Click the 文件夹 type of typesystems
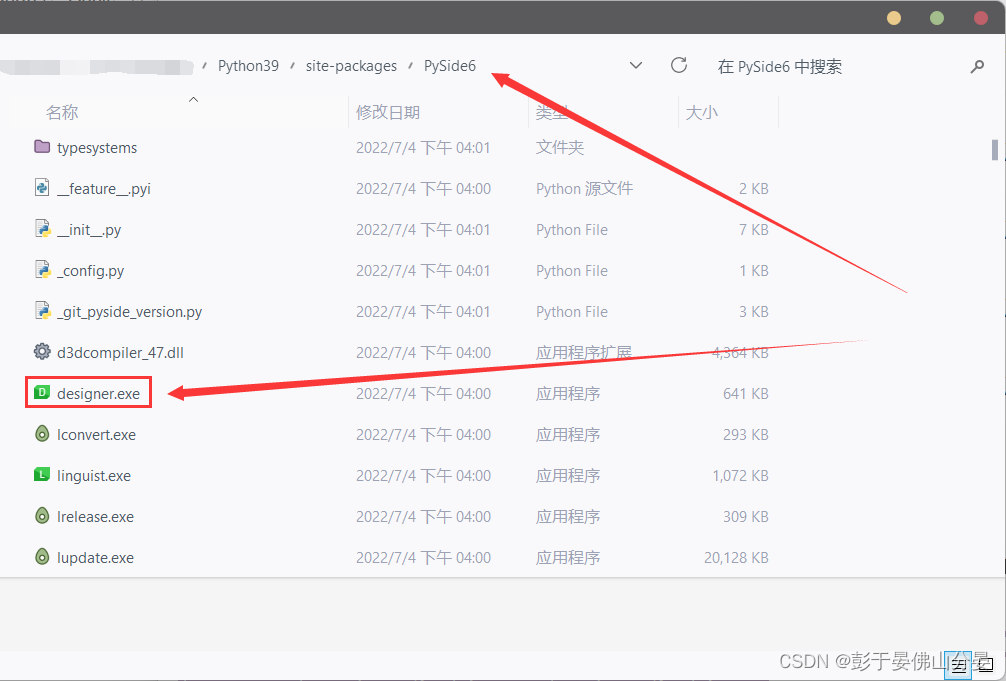1006x681 pixels. [559, 148]
